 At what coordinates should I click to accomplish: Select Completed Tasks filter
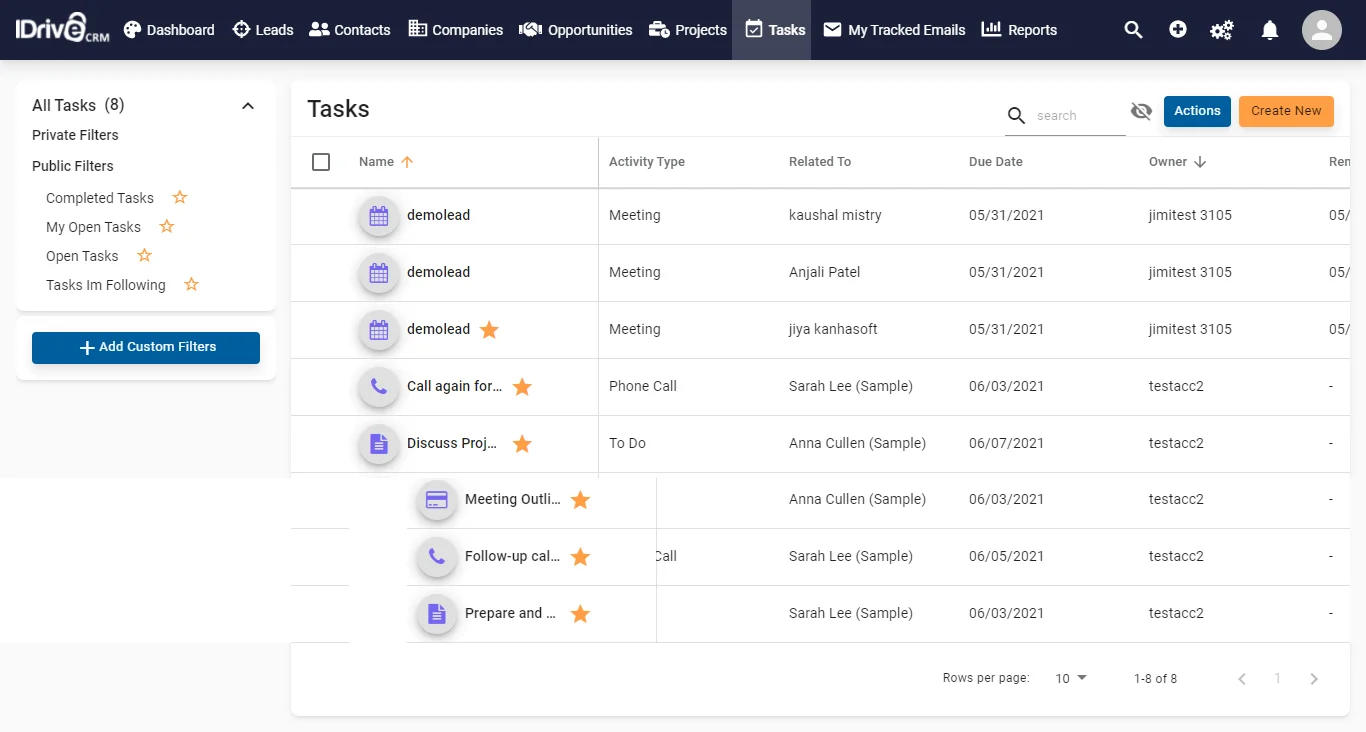(100, 198)
